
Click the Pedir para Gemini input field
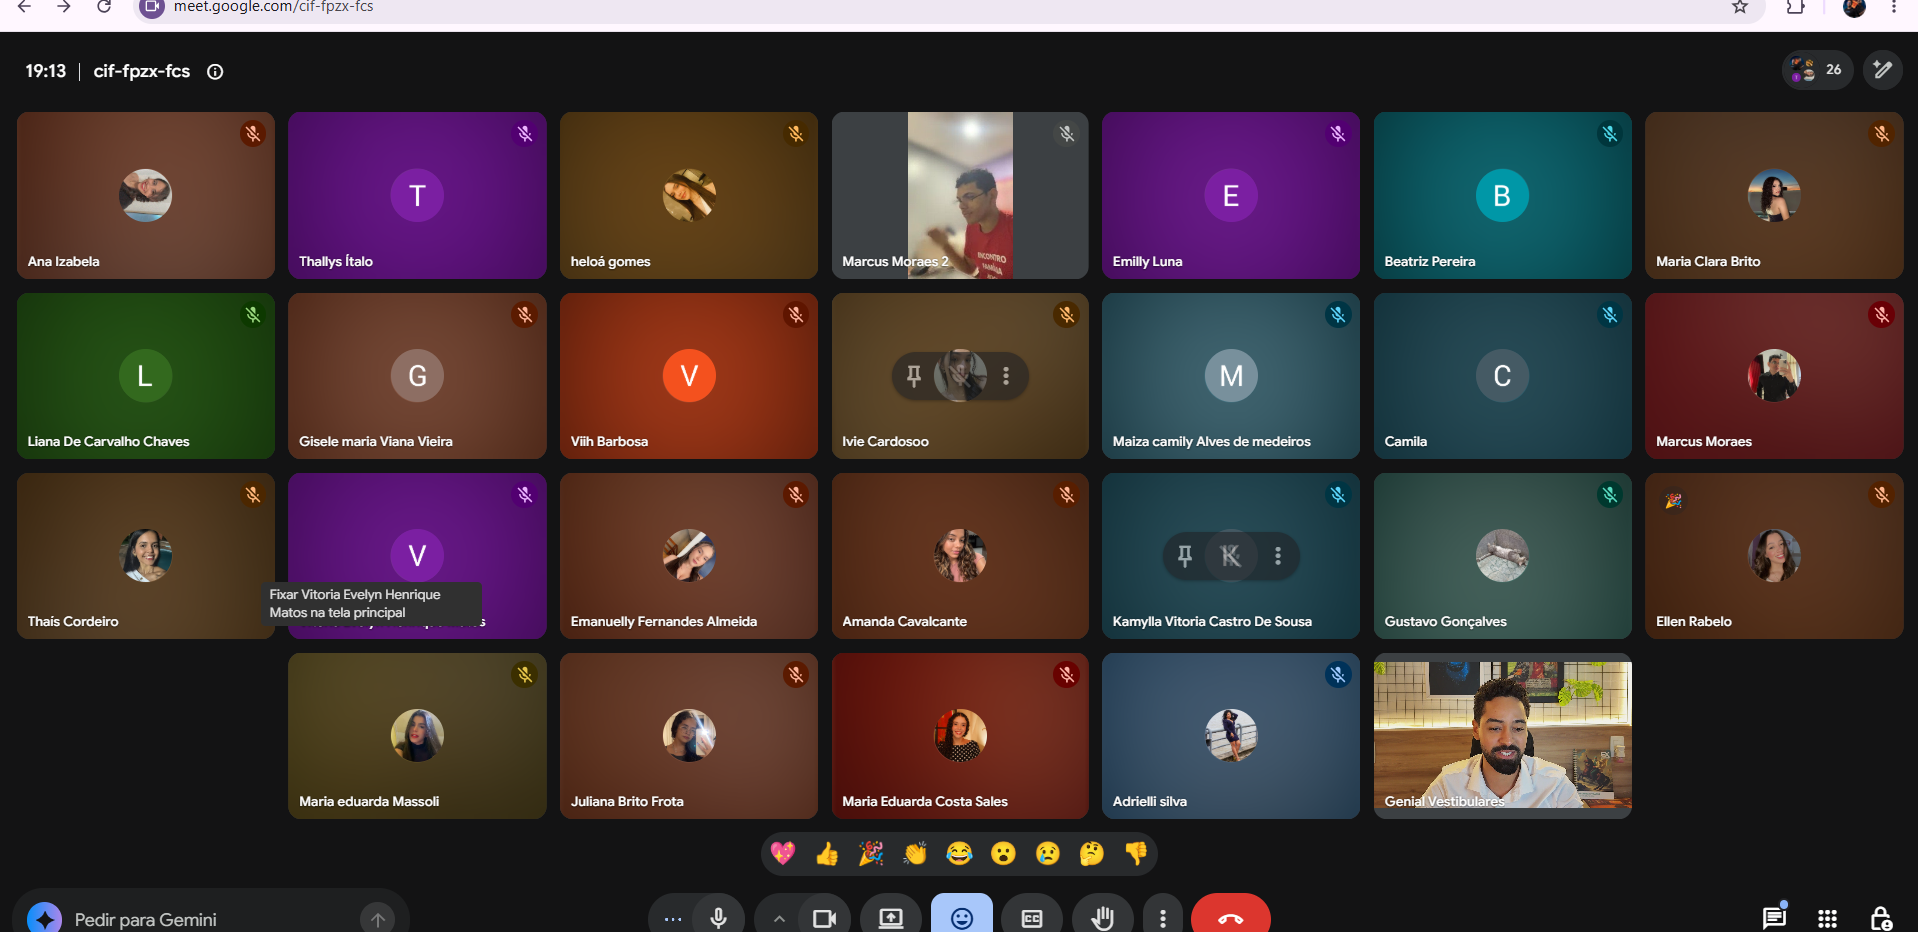[x=210, y=918]
